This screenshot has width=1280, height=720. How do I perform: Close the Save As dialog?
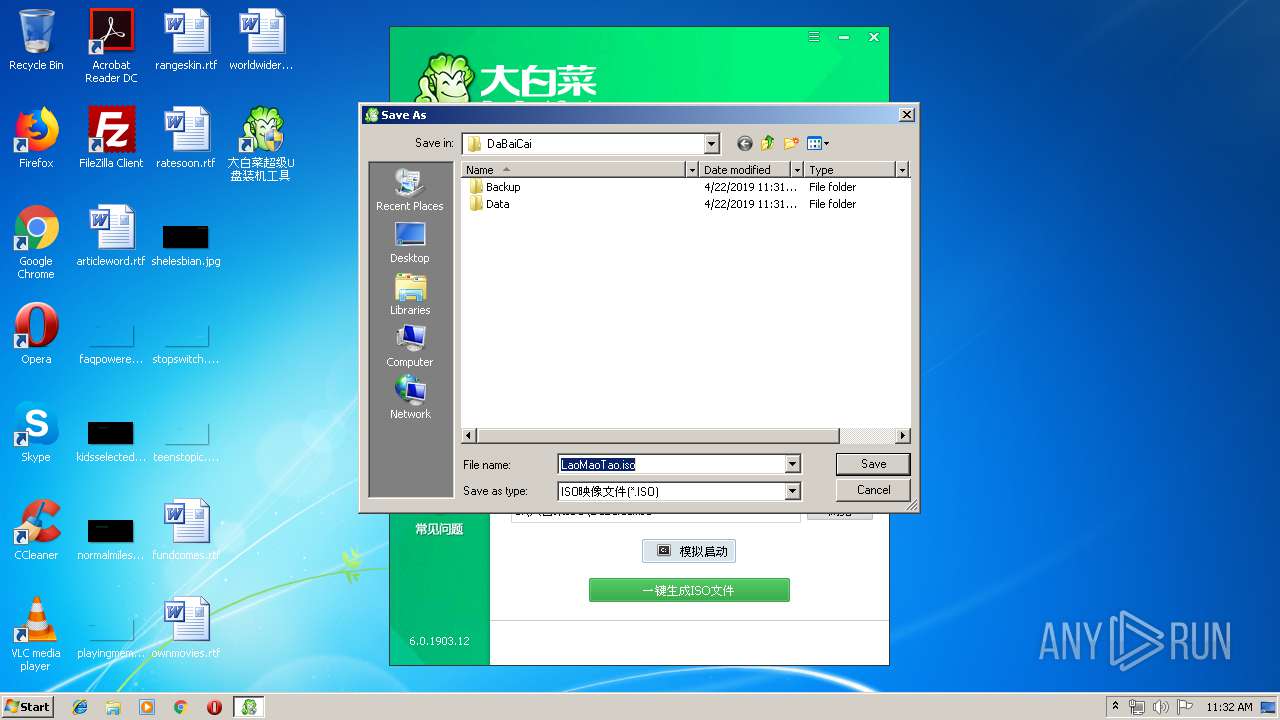(x=906, y=115)
